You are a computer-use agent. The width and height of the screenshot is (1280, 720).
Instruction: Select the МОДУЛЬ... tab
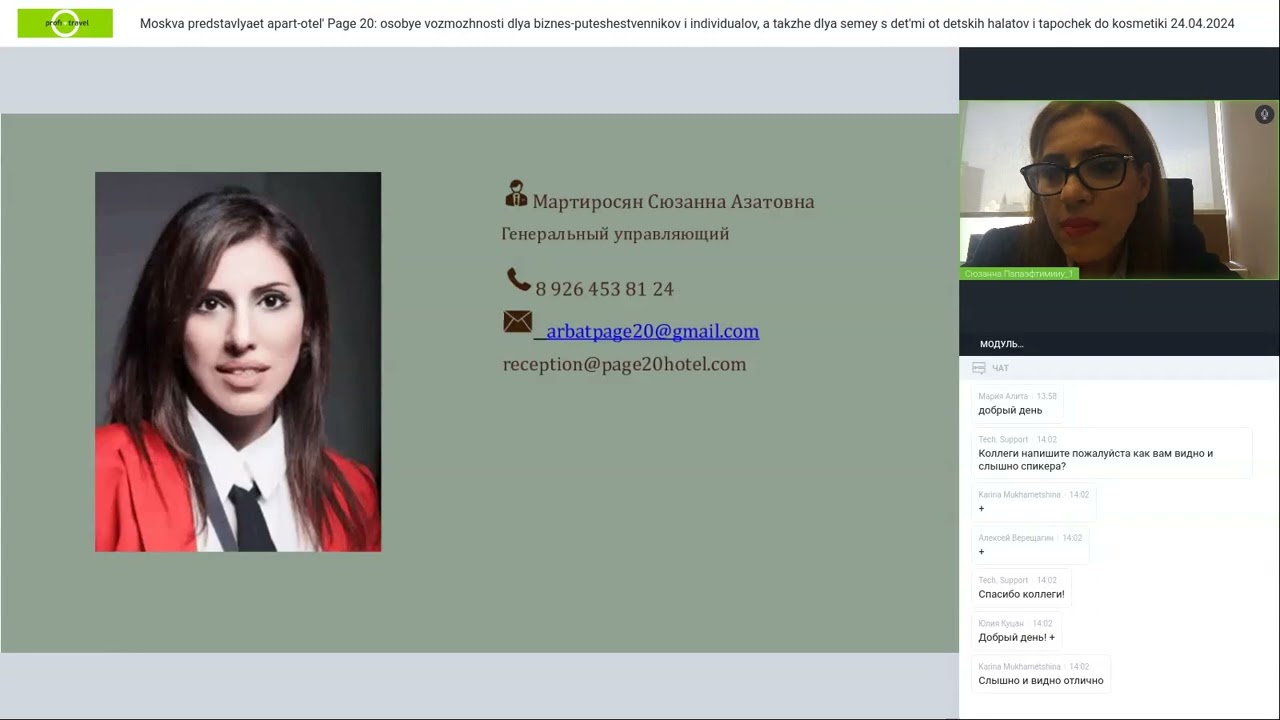coord(1001,344)
